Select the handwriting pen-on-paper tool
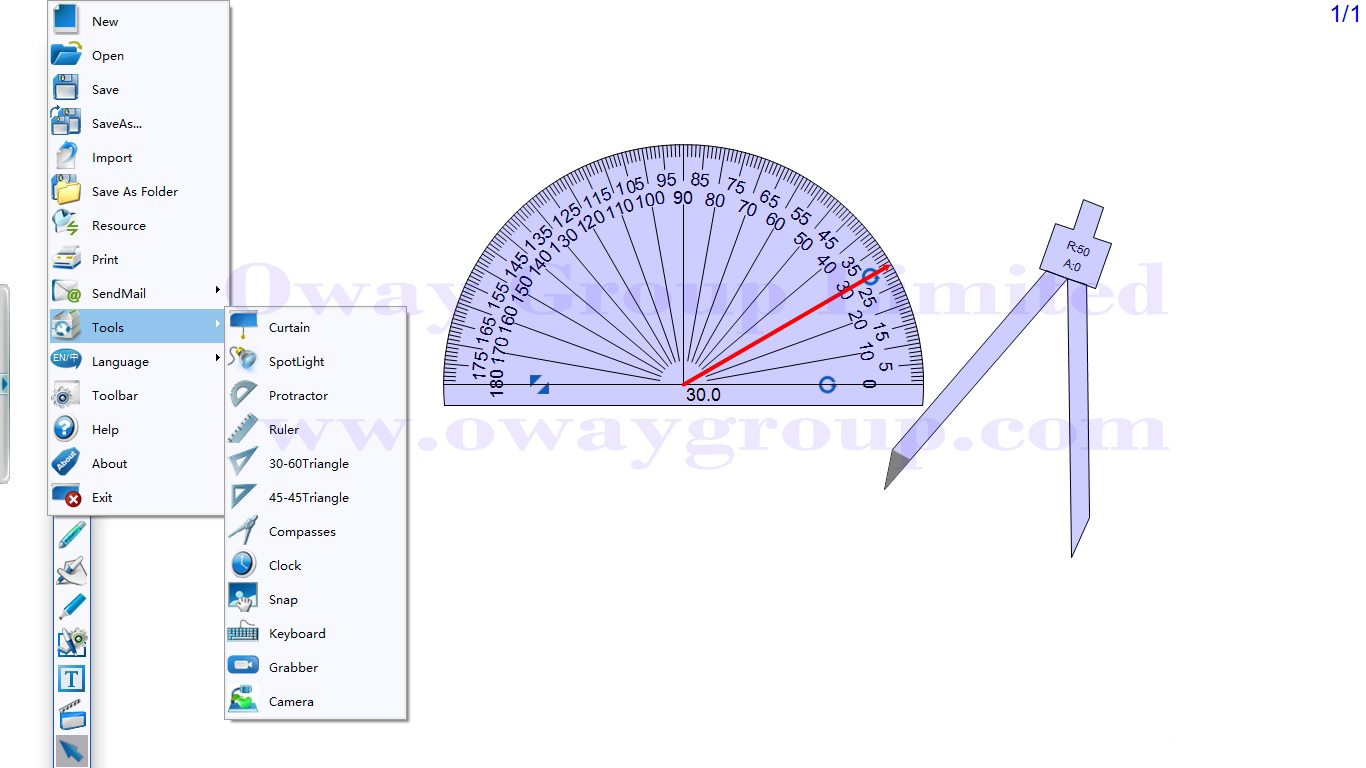 tap(72, 570)
